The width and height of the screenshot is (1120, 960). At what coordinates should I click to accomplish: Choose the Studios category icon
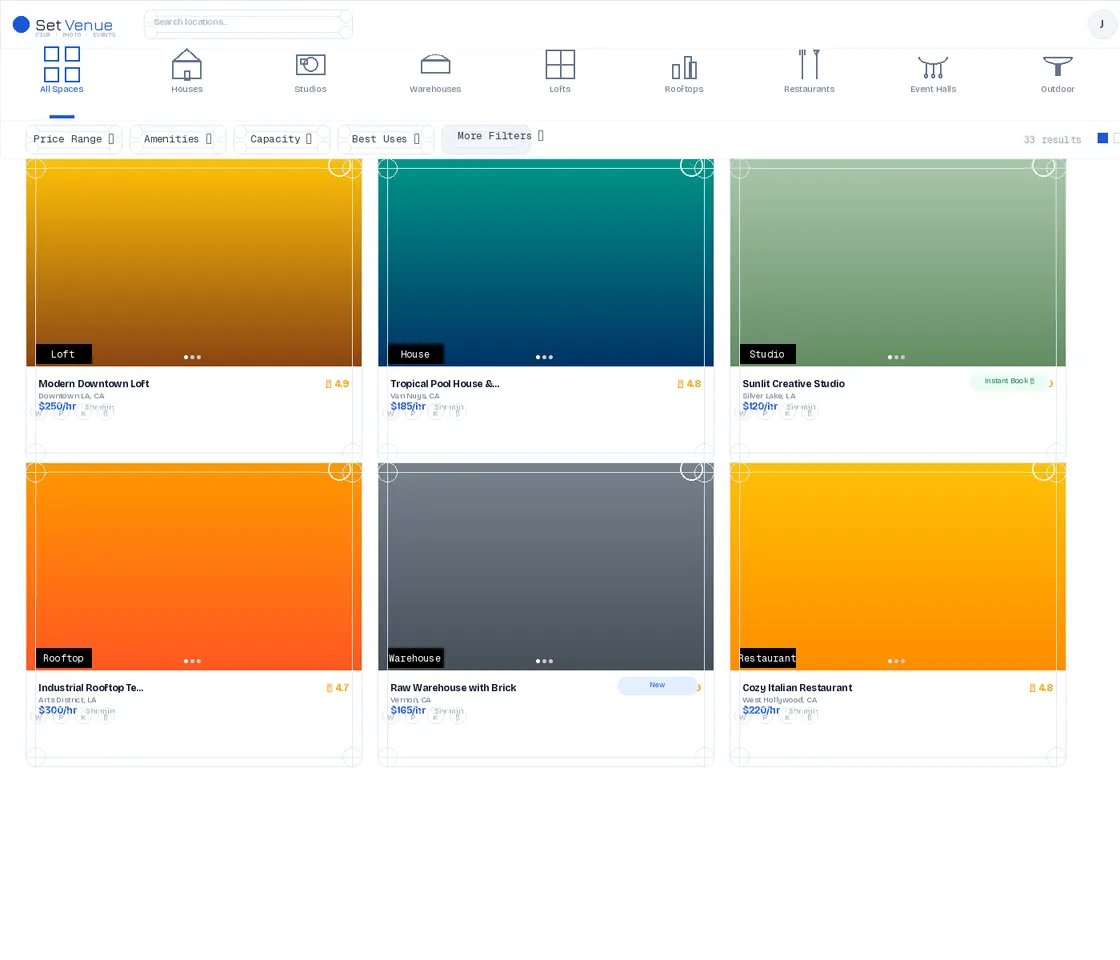point(311,64)
